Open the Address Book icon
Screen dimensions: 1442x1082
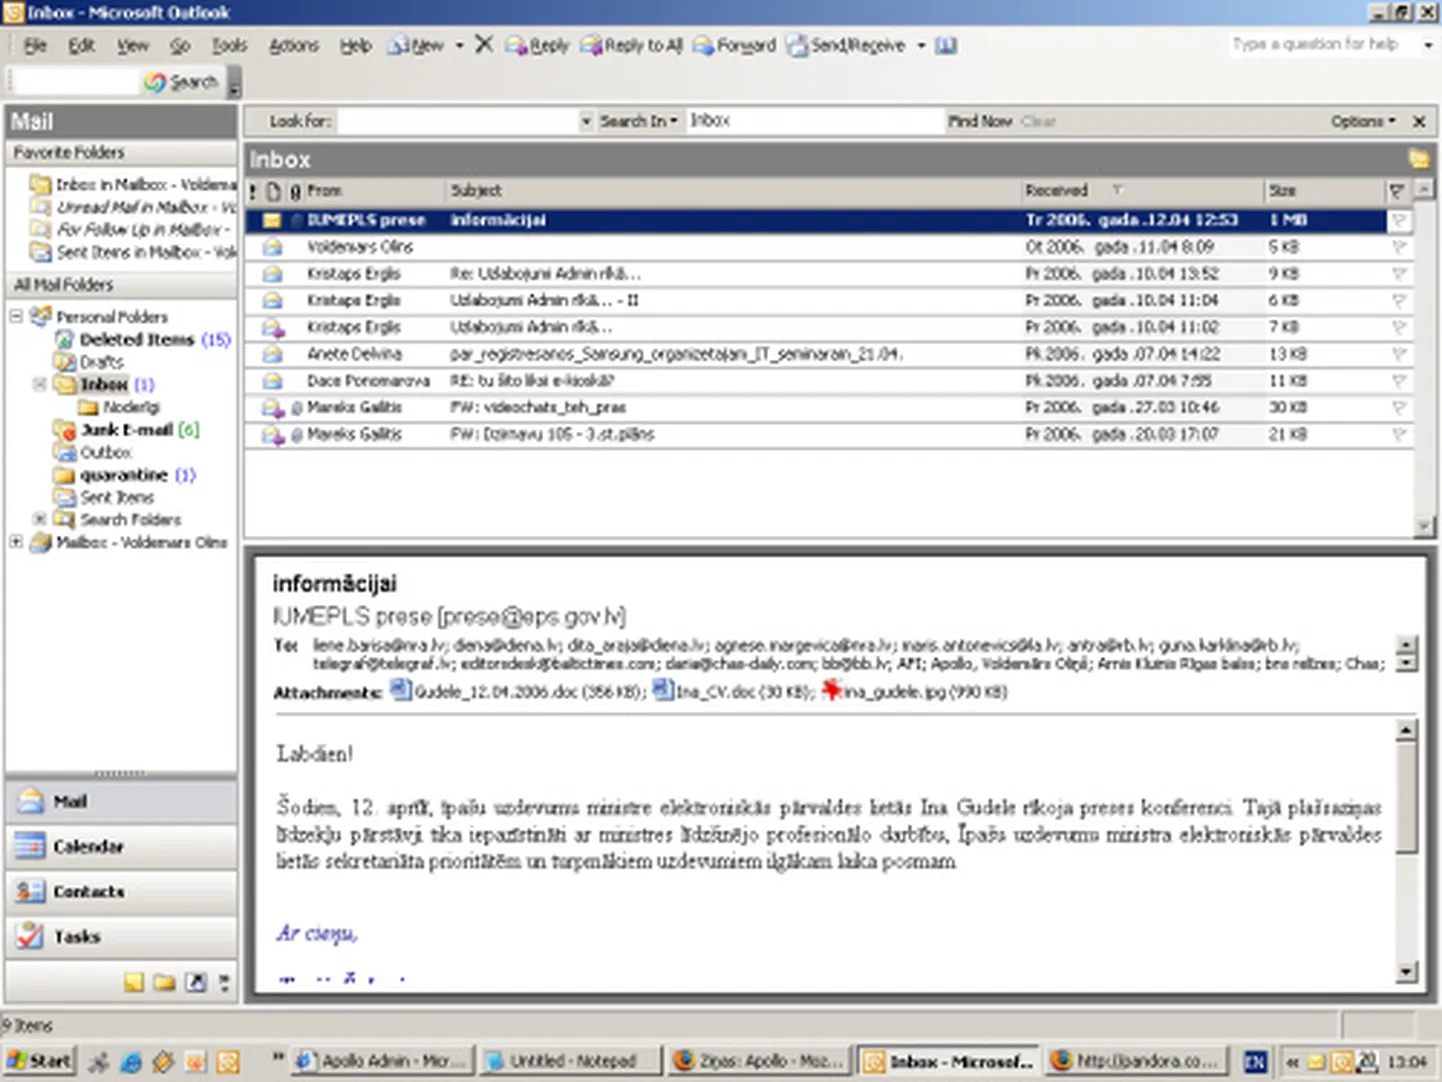pos(946,45)
